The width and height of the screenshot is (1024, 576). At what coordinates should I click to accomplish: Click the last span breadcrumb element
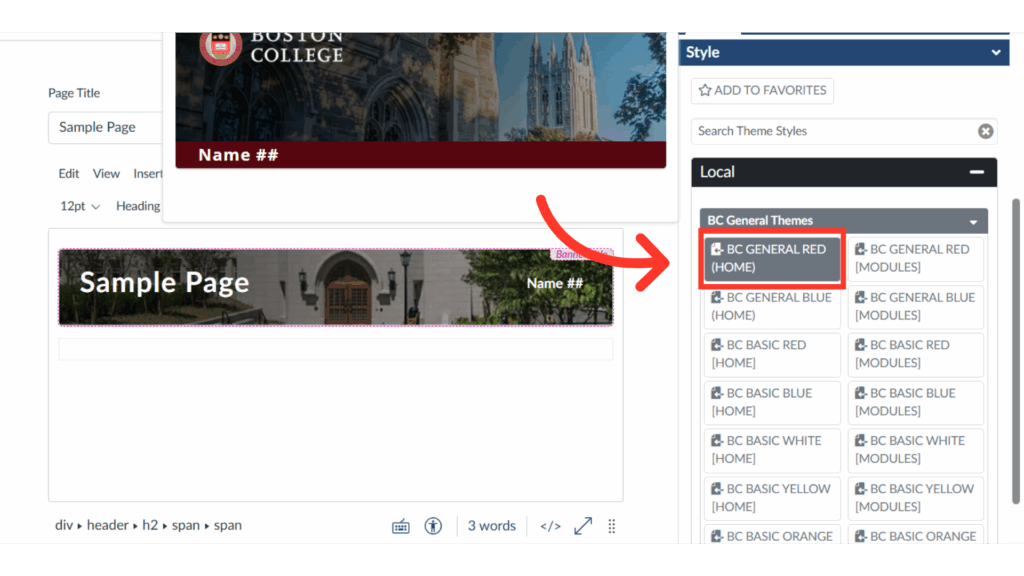coord(228,525)
